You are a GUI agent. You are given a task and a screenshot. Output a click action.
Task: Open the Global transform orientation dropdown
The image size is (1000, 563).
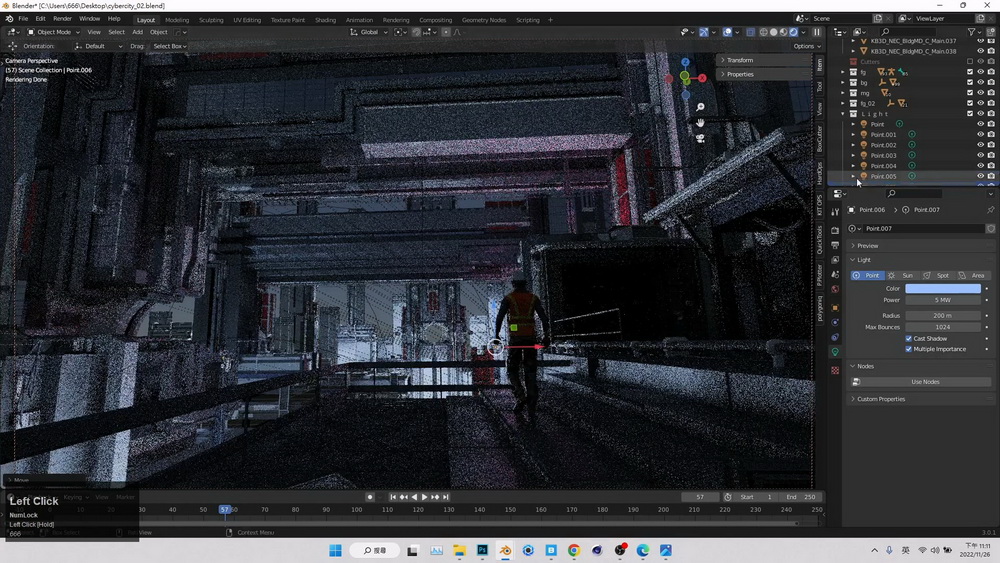(369, 32)
